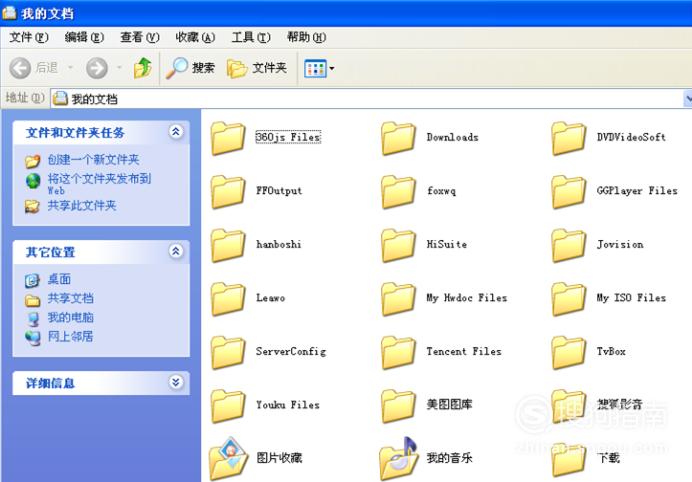
Task: Select the 我的音乐 music folder icon
Action: 399,458
